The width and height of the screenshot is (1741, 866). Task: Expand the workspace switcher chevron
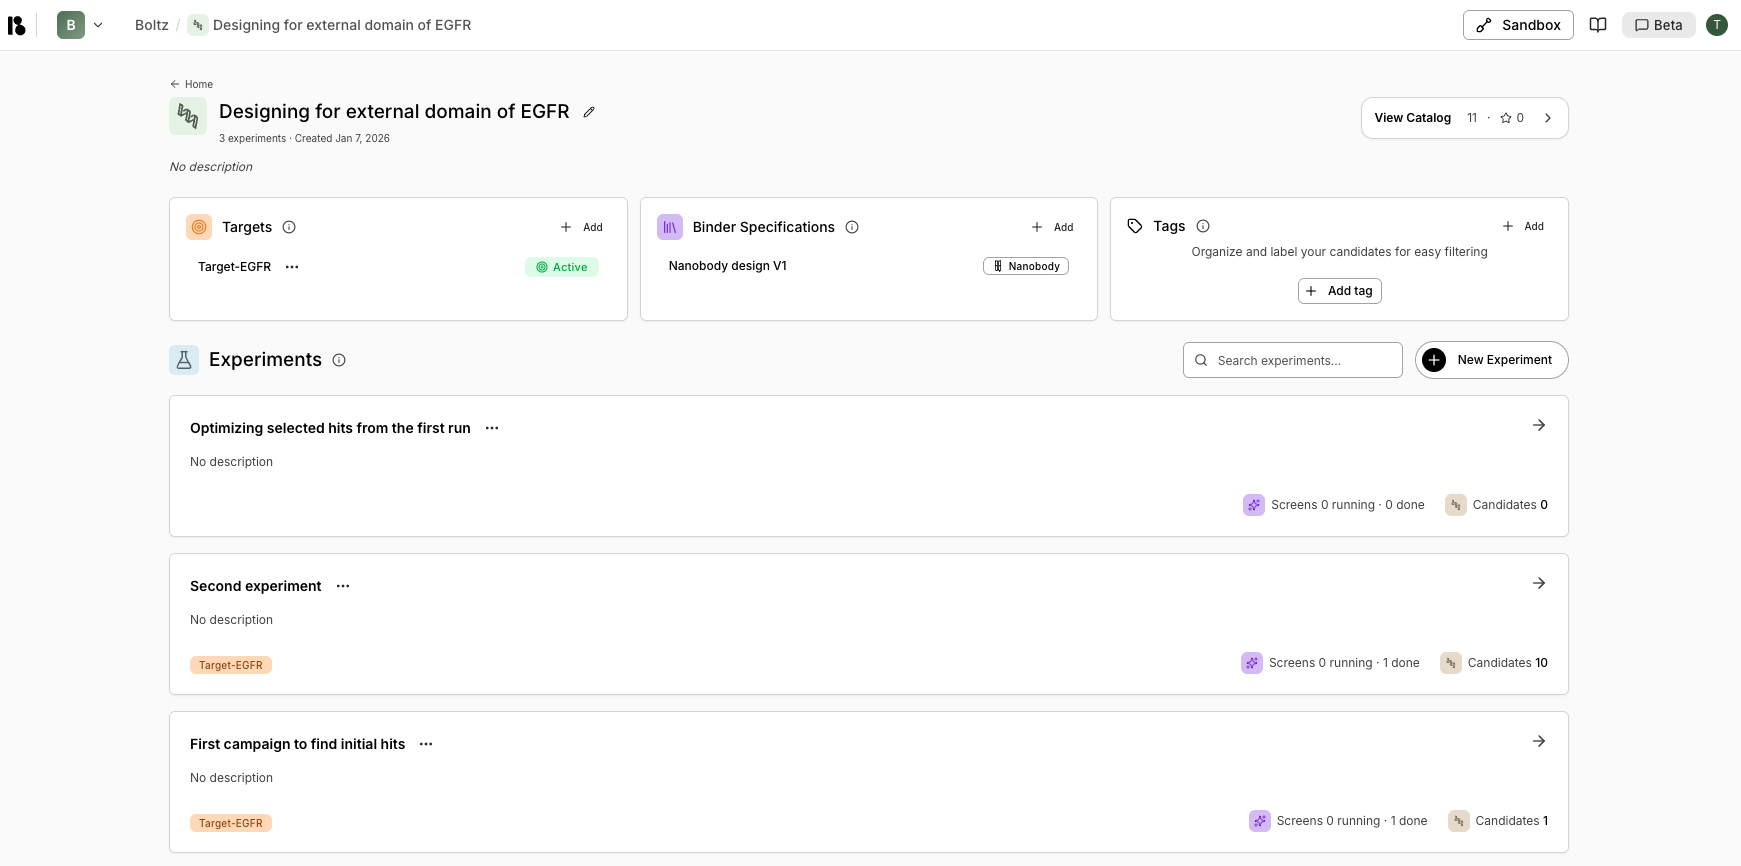click(98, 25)
